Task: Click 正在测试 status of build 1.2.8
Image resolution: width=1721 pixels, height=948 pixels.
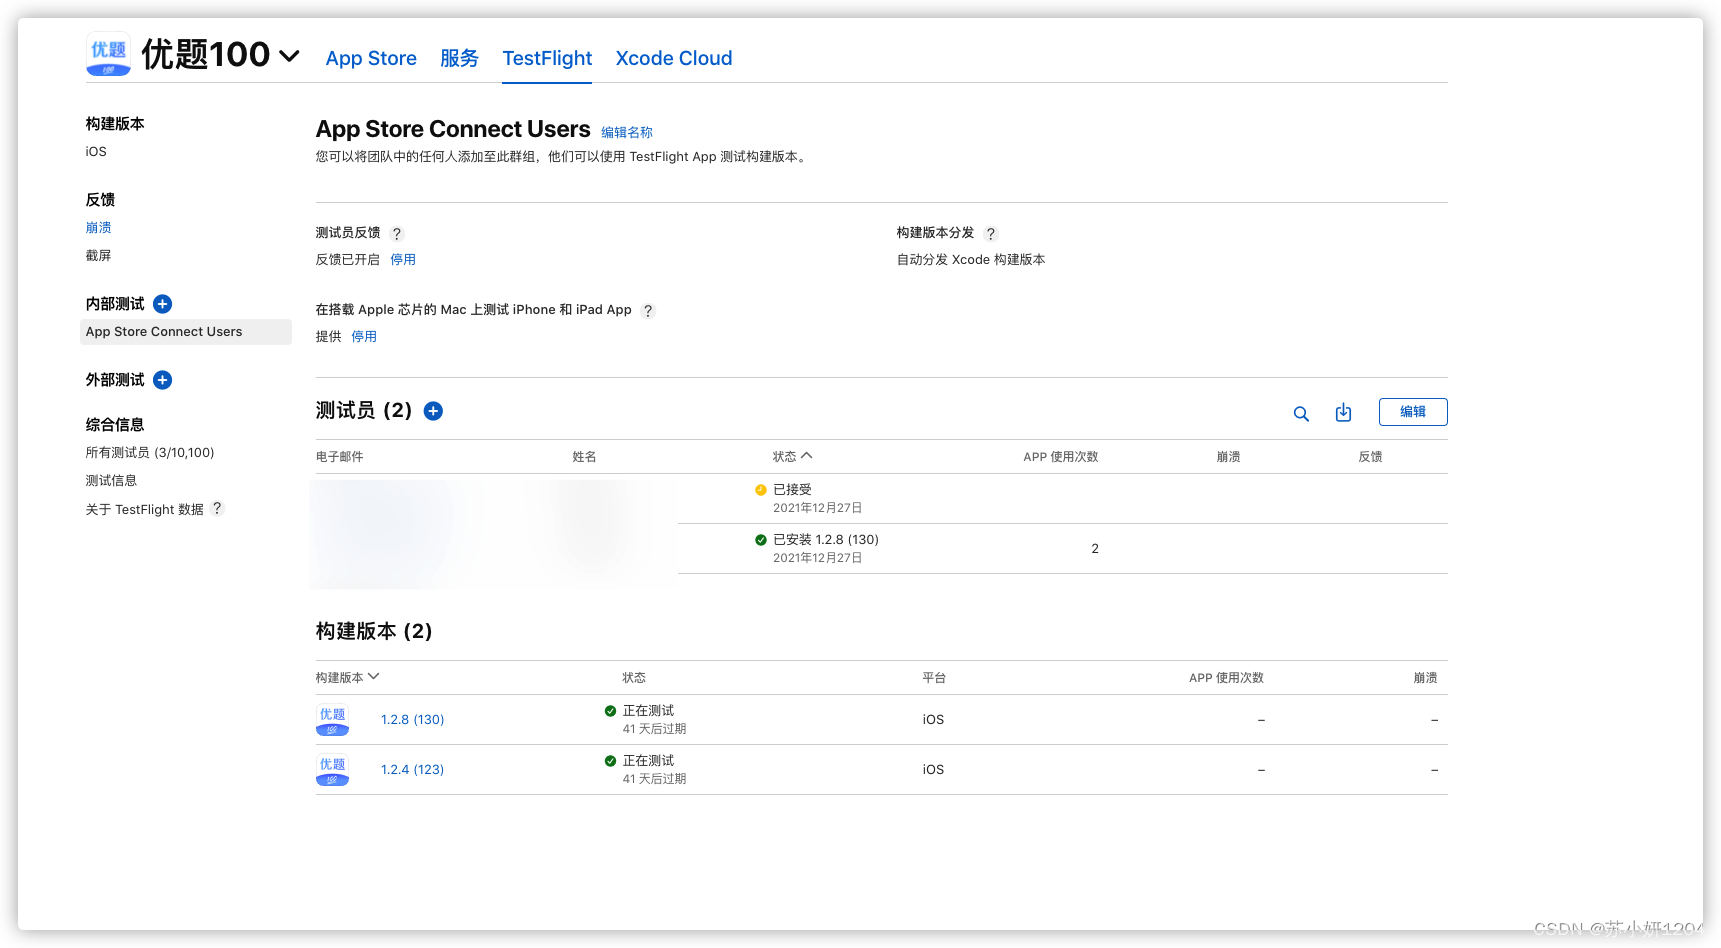Action: (648, 711)
